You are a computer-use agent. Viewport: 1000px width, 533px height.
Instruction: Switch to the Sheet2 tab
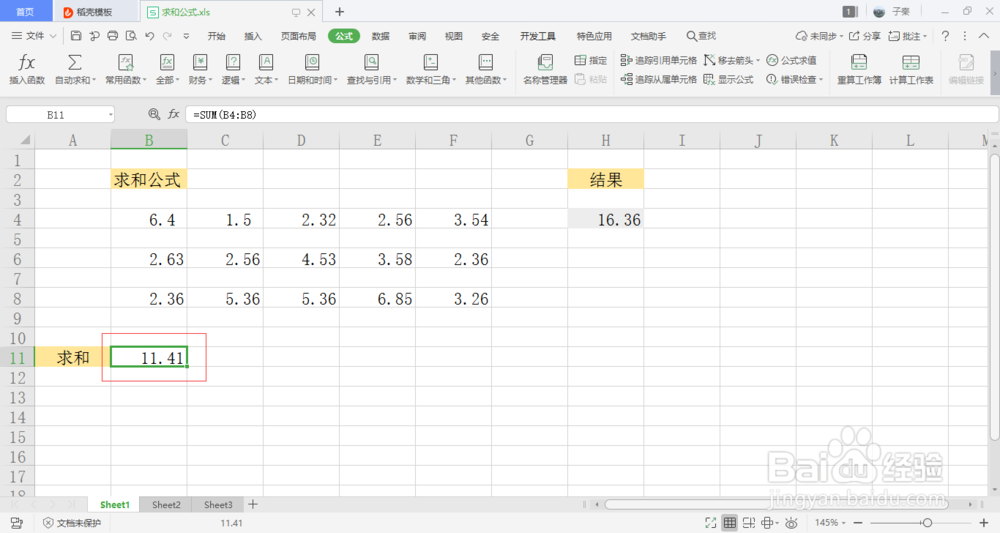[166, 504]
